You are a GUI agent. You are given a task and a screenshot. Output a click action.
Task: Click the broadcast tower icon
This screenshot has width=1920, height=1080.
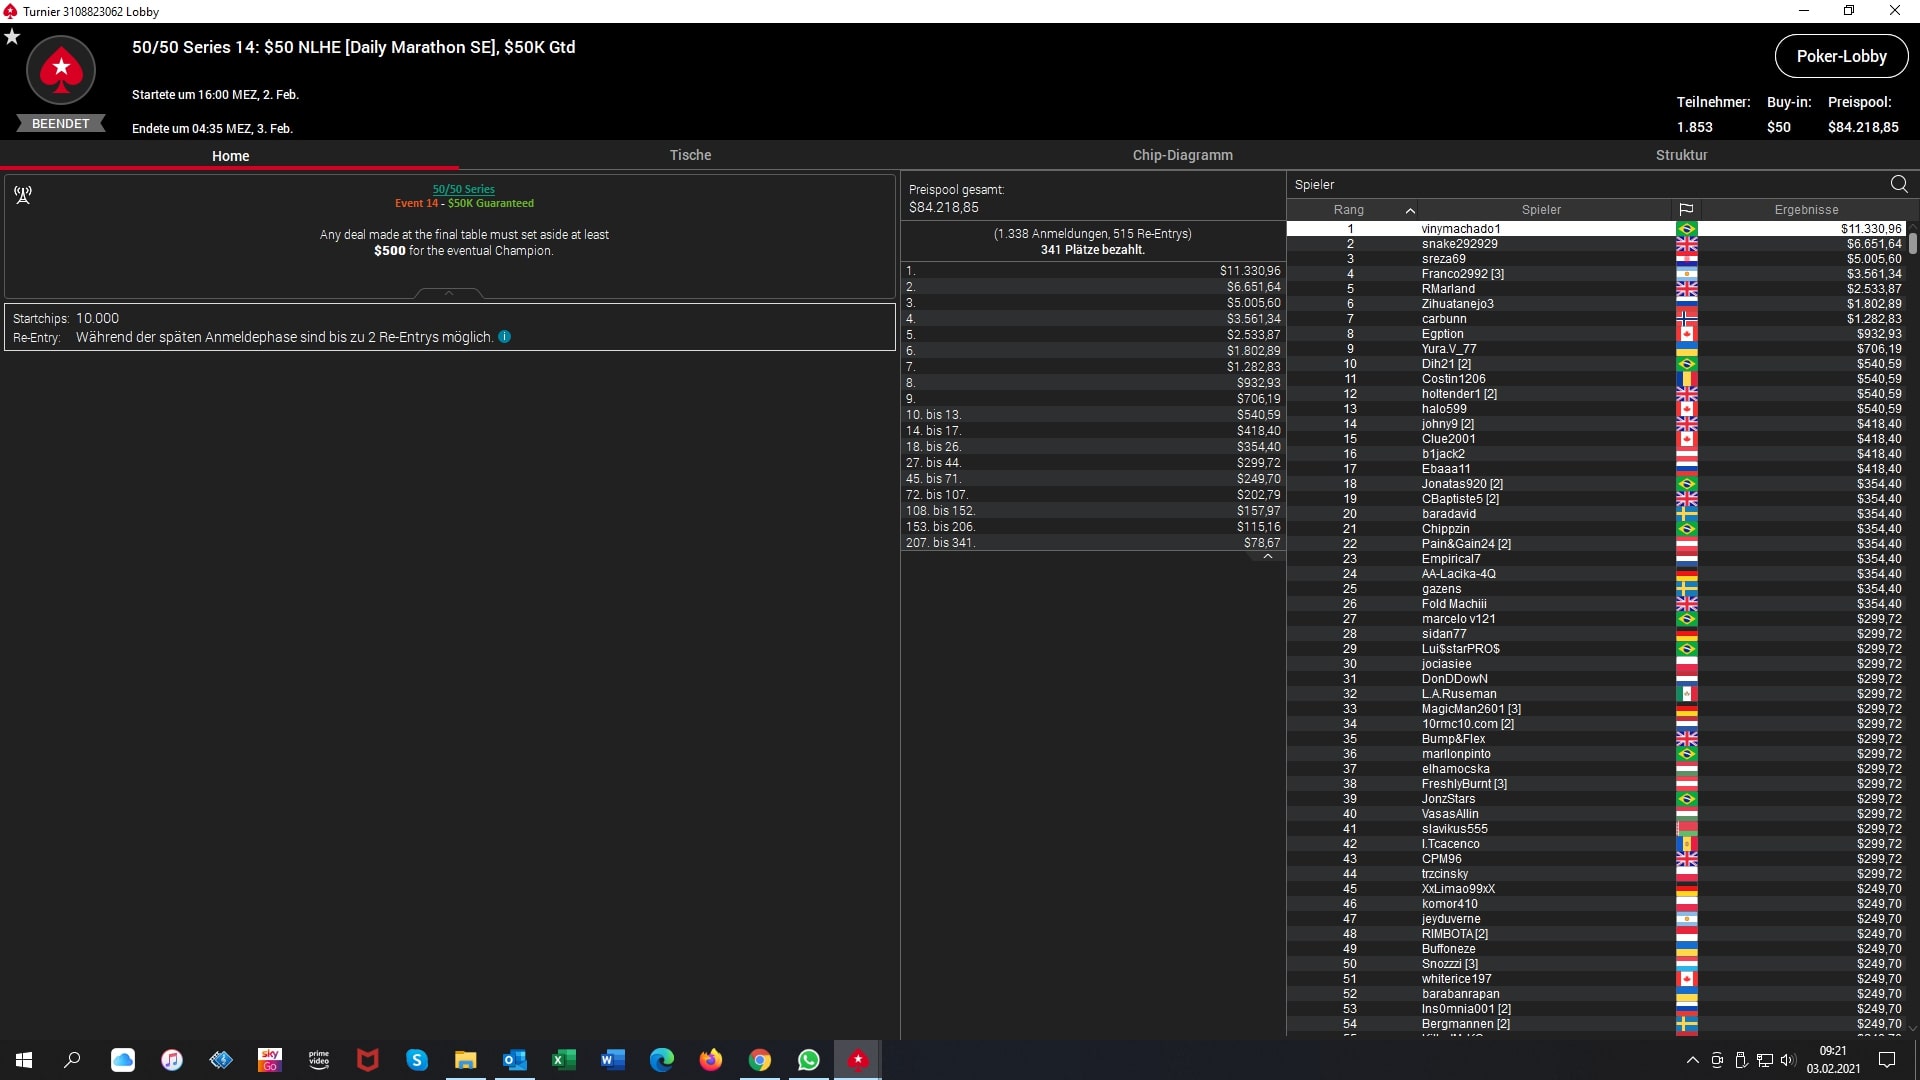pos(23,194)
